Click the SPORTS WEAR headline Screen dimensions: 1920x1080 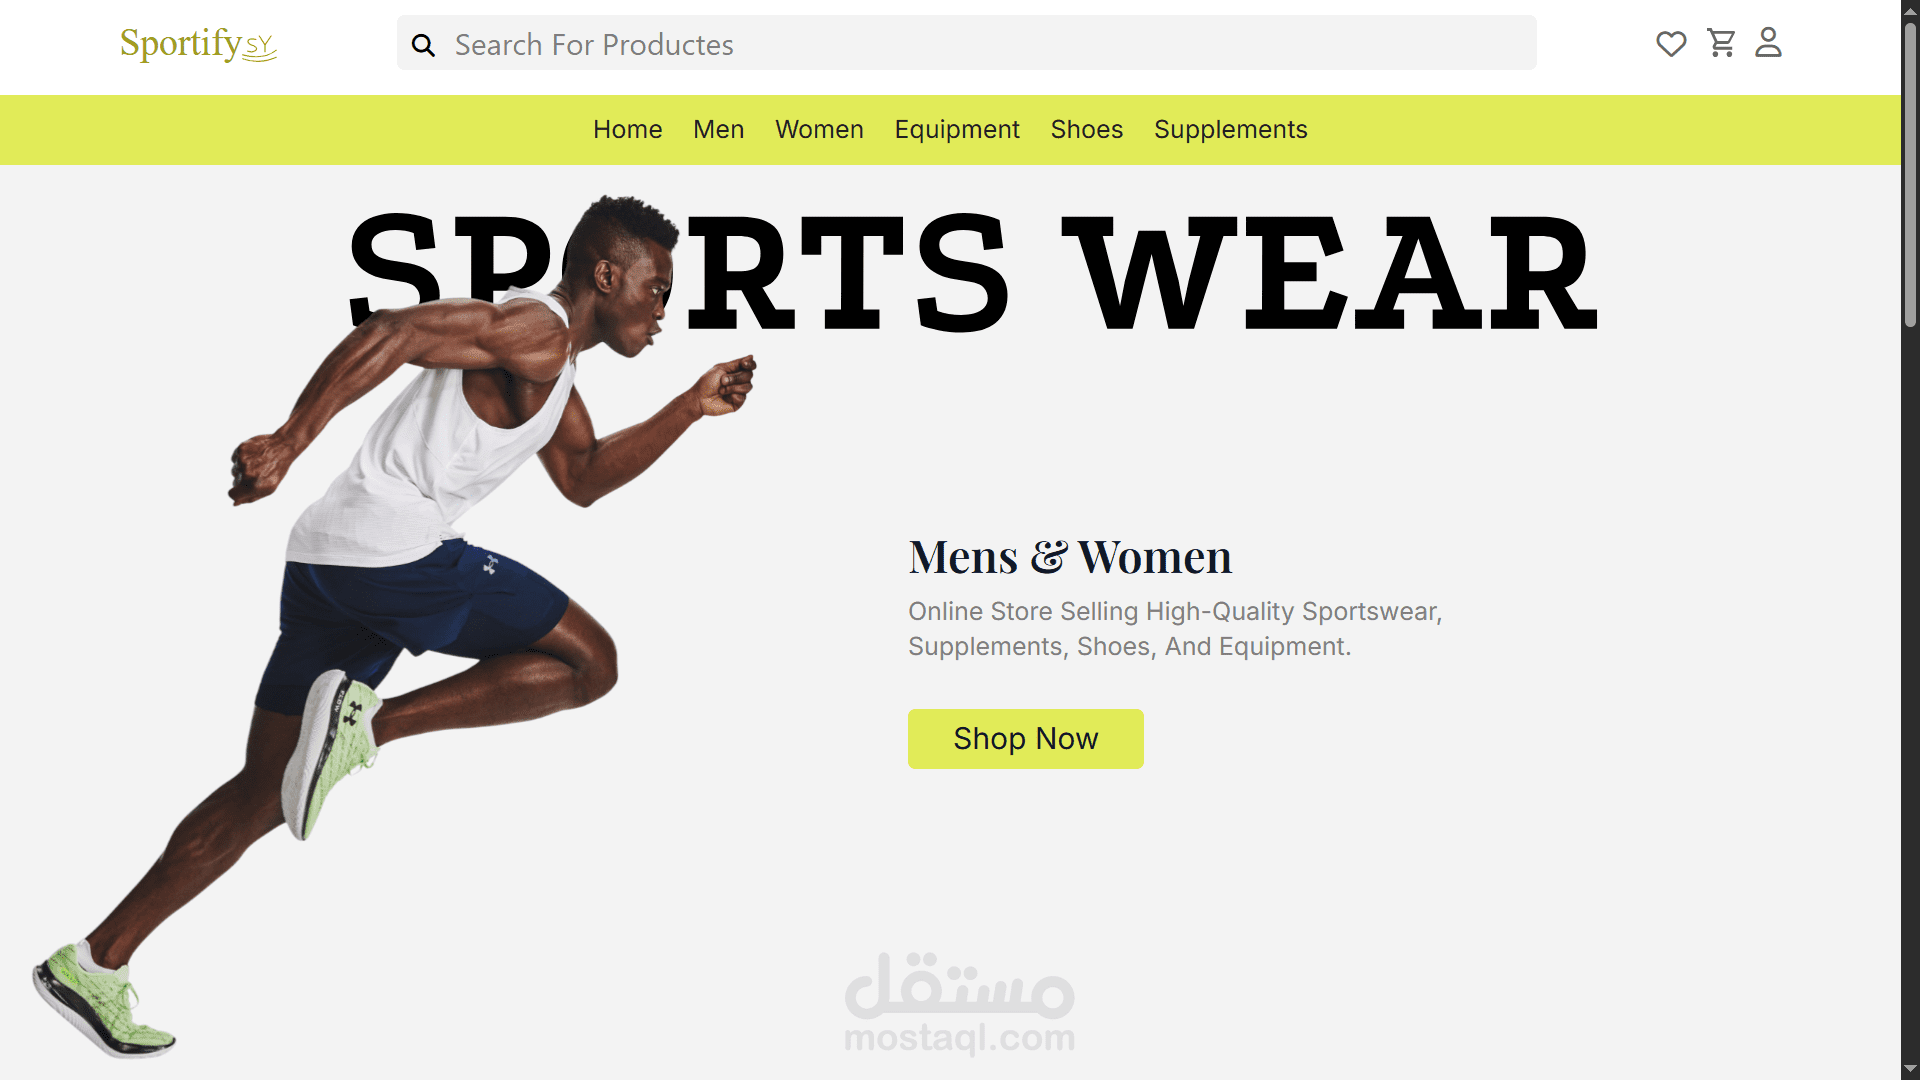tap(973, 272)
